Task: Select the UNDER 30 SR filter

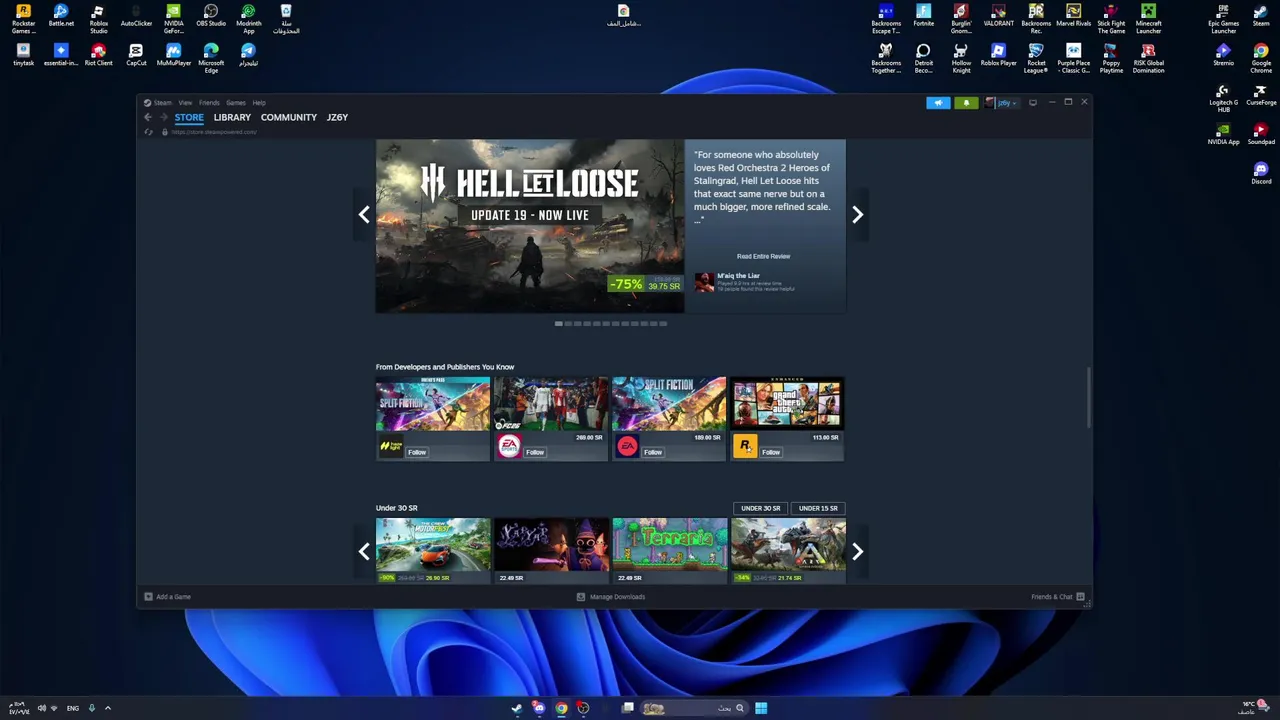Action: (x=760, y=508)
